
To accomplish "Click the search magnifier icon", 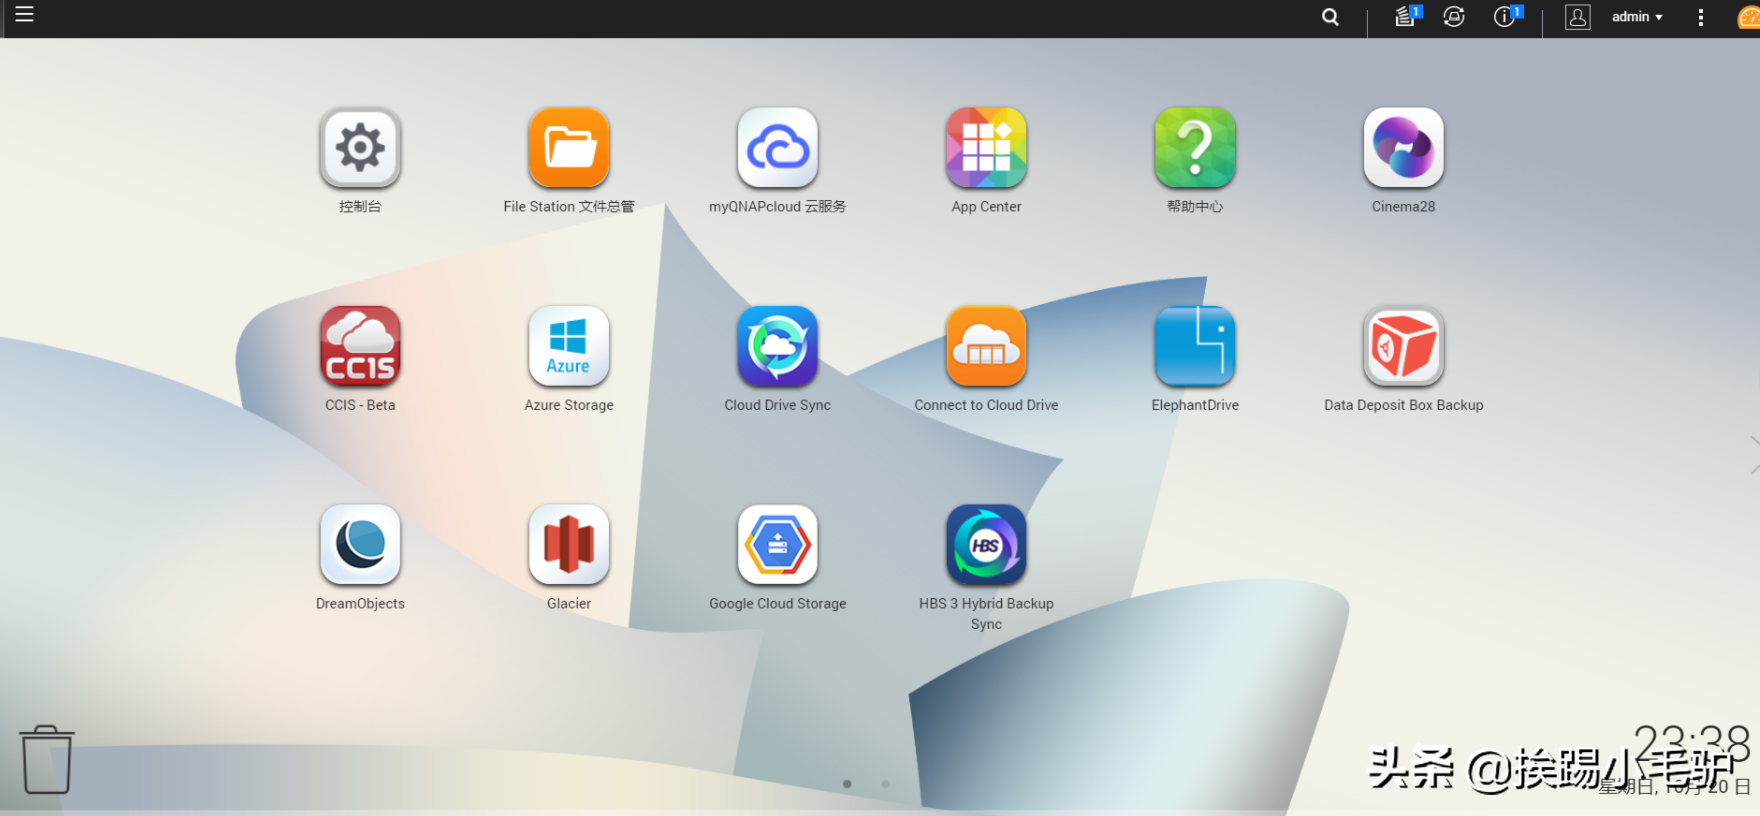I will [x=1330, y=17].
